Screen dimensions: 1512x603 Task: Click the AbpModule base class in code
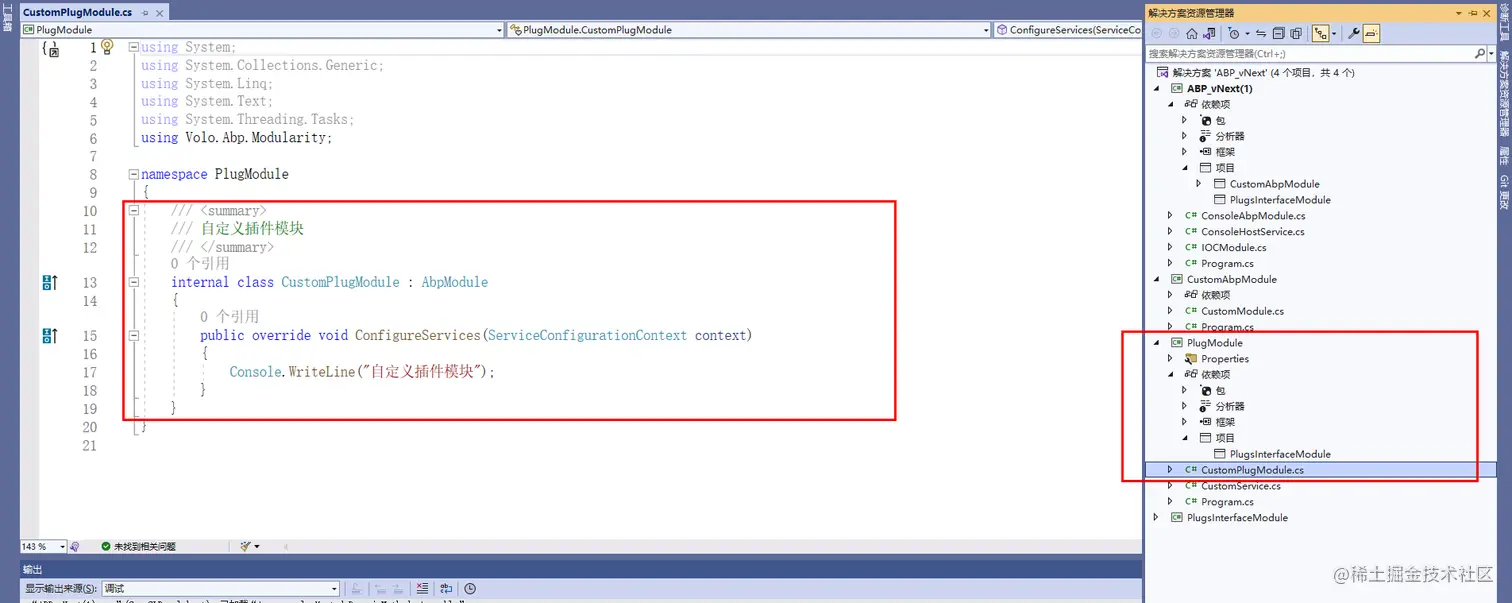click(454, 283)
